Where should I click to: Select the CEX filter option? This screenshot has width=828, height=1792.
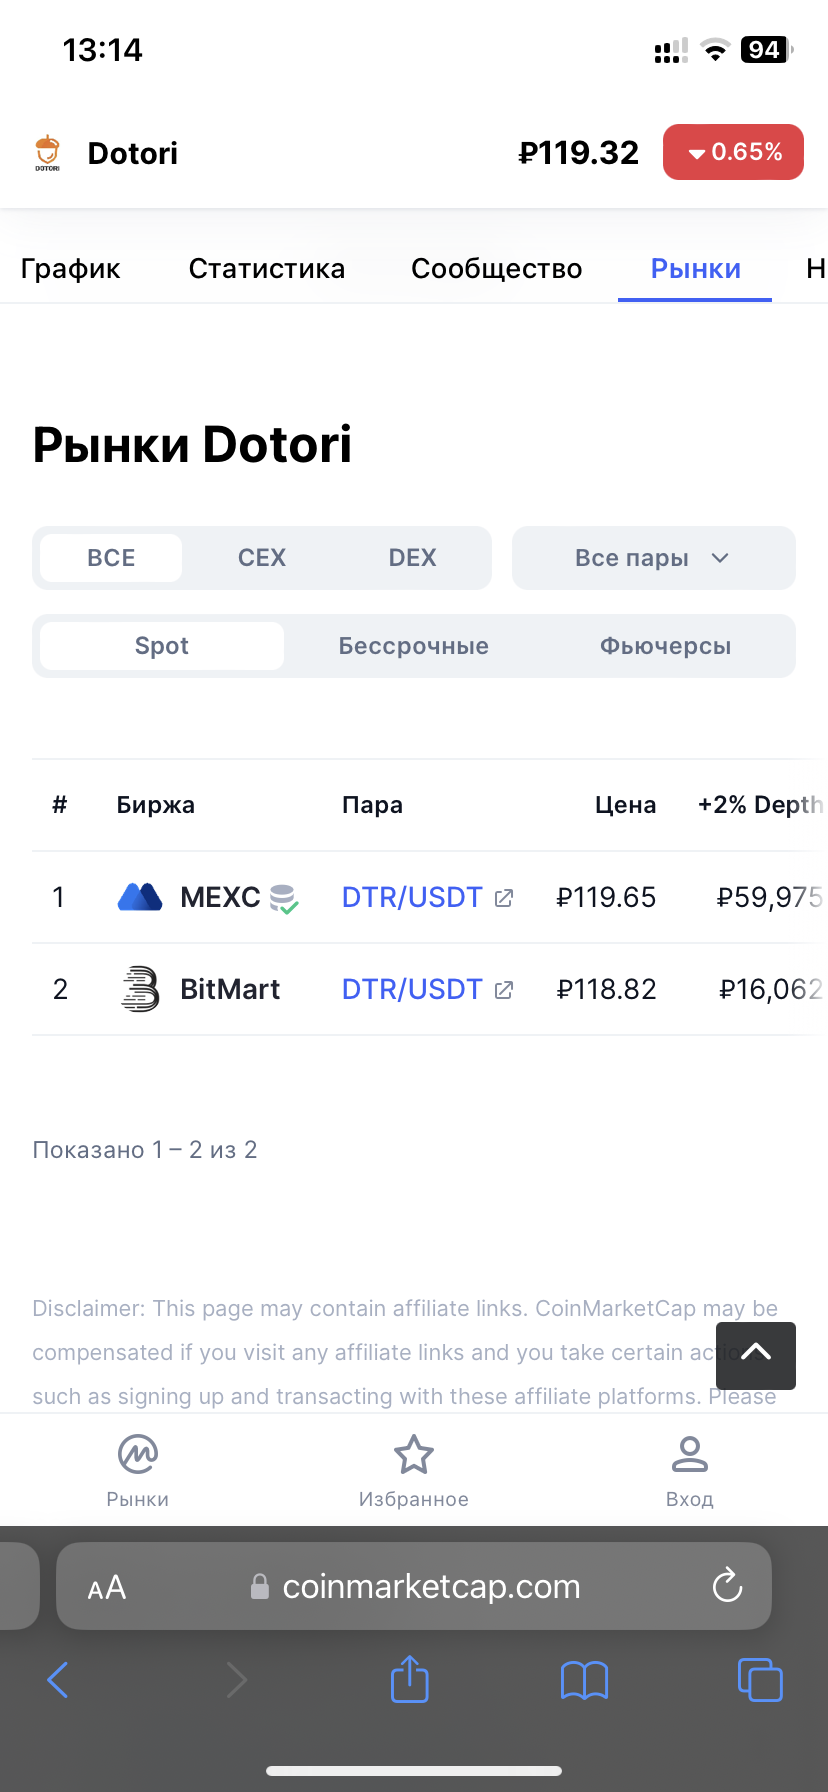coord(262,558)
